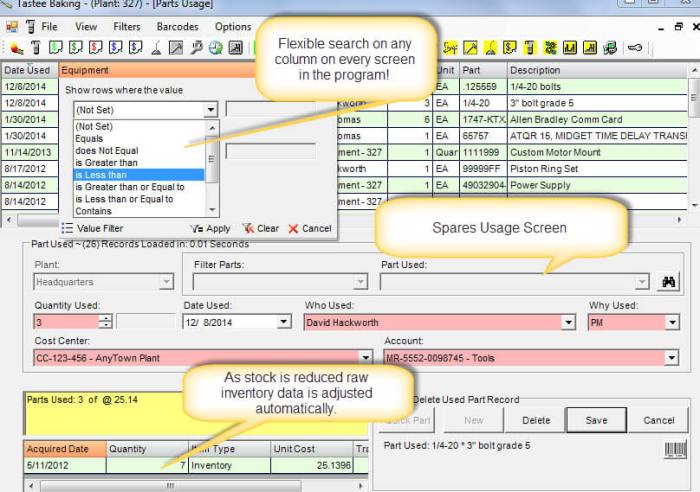Click the app window icon left of File menu
The image size is (700, 492).
[12, 27]
